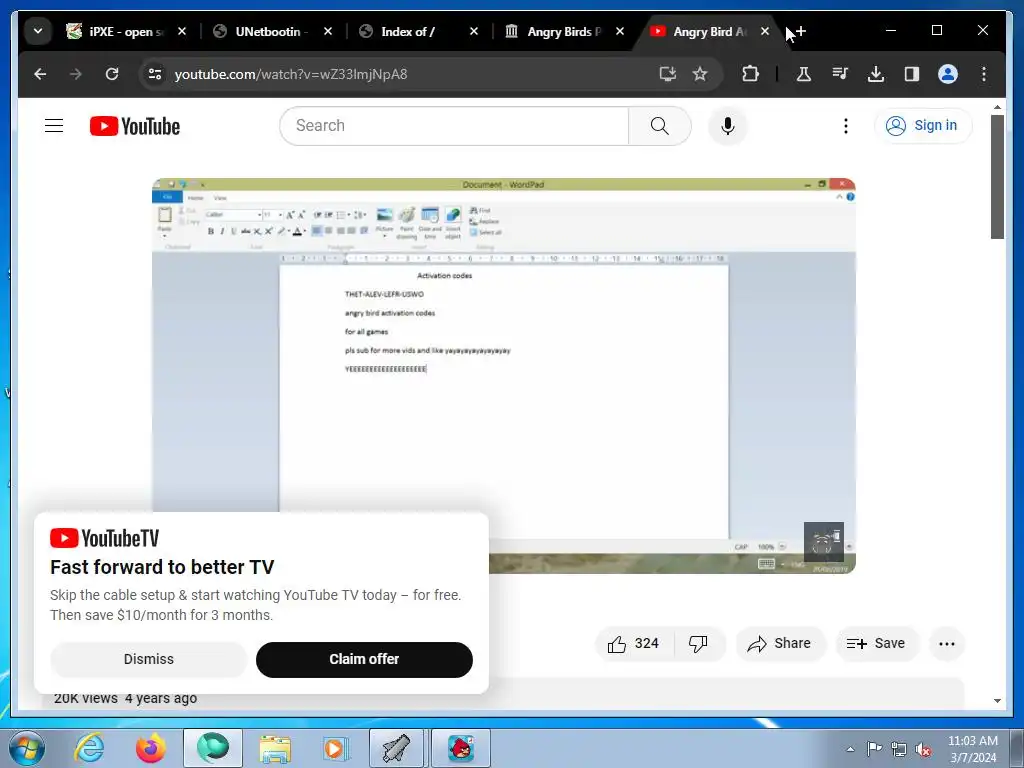
Task: Open the Extensions puzzle icon
Action: pyautogui.click(x=750, y=74)
